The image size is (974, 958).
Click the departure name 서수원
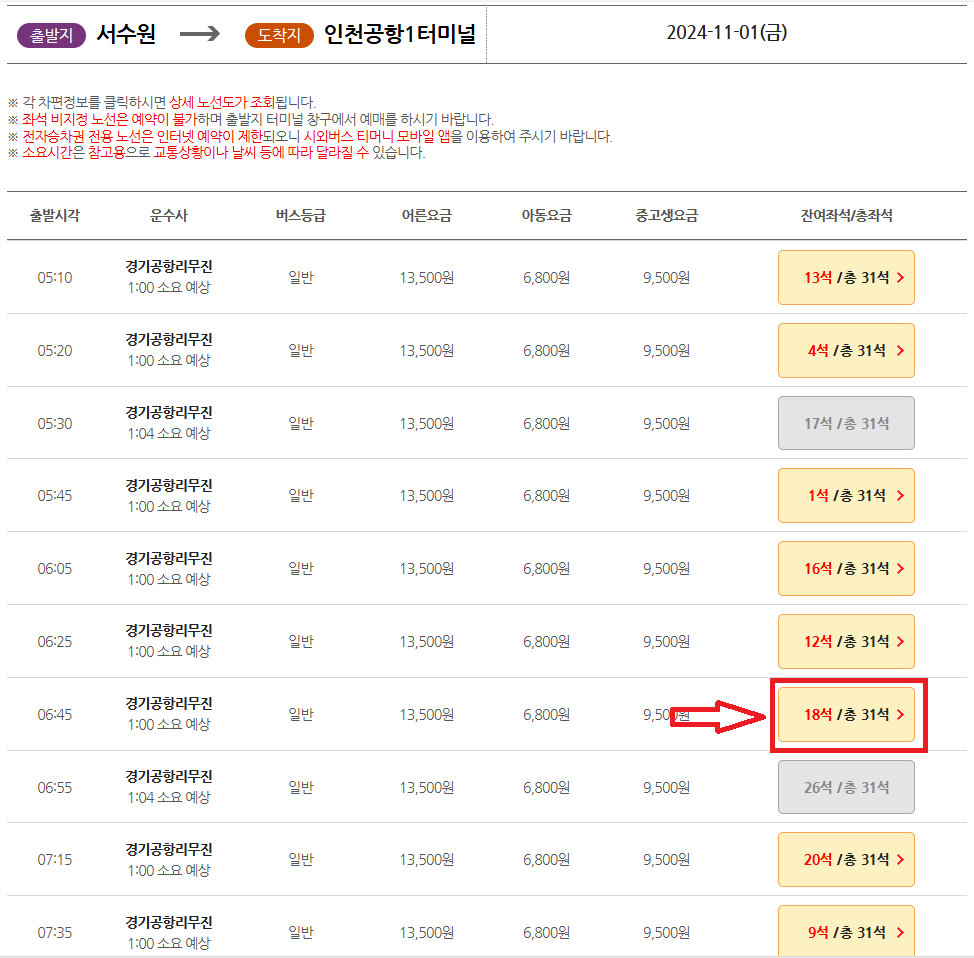(126, 34)
